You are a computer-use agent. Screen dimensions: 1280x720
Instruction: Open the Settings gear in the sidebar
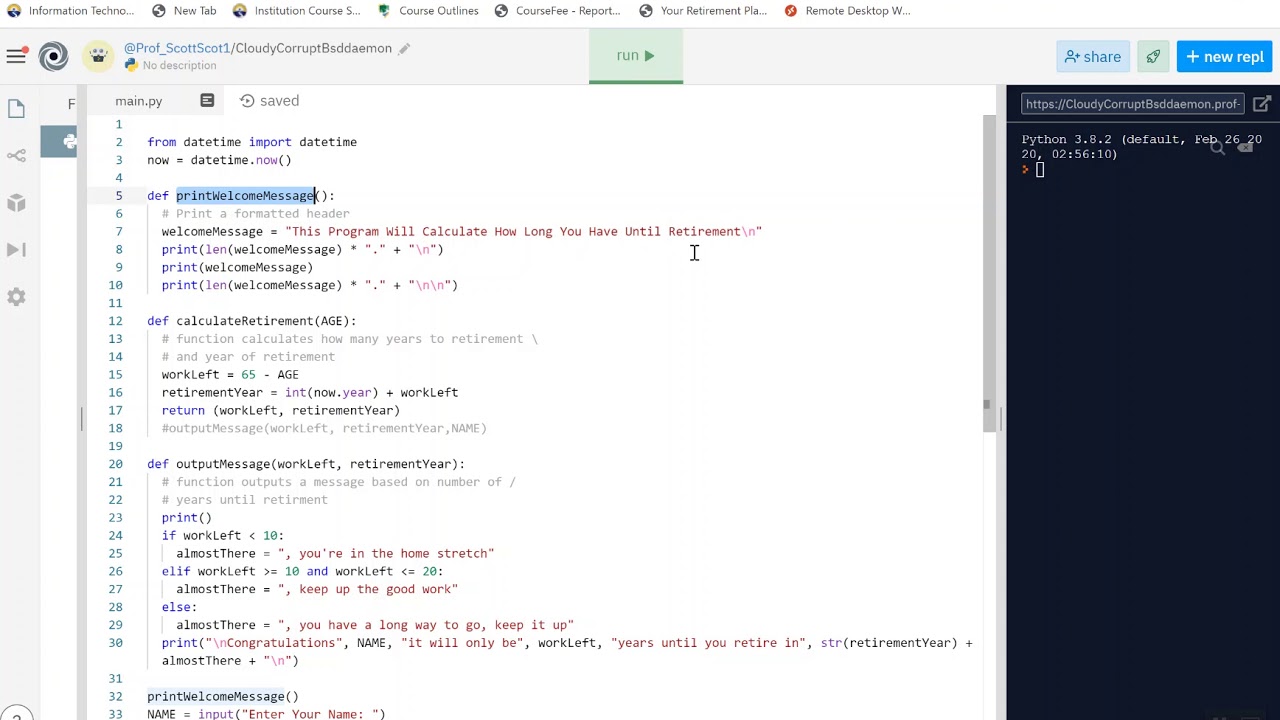pyautogui.click(x=16, y=297)
